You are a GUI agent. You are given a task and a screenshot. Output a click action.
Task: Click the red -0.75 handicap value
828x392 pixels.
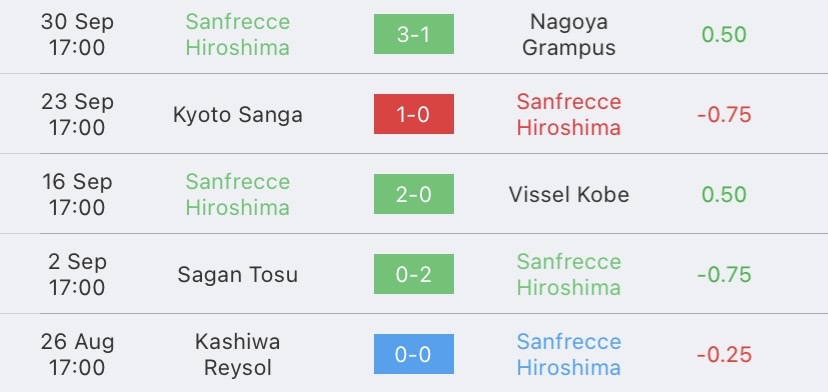pos(724,115)
